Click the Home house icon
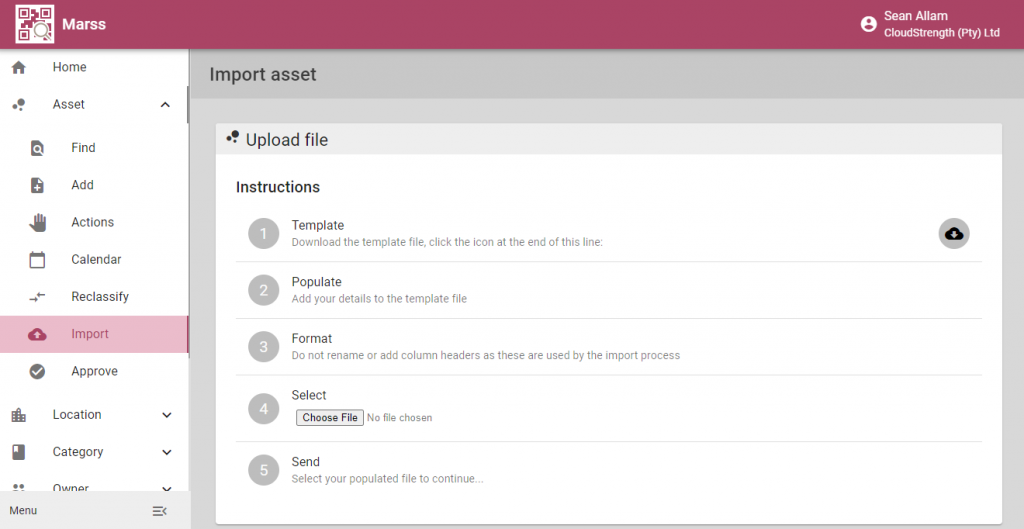The height and width of the screenshot is (529, 1024). (19, 67)
